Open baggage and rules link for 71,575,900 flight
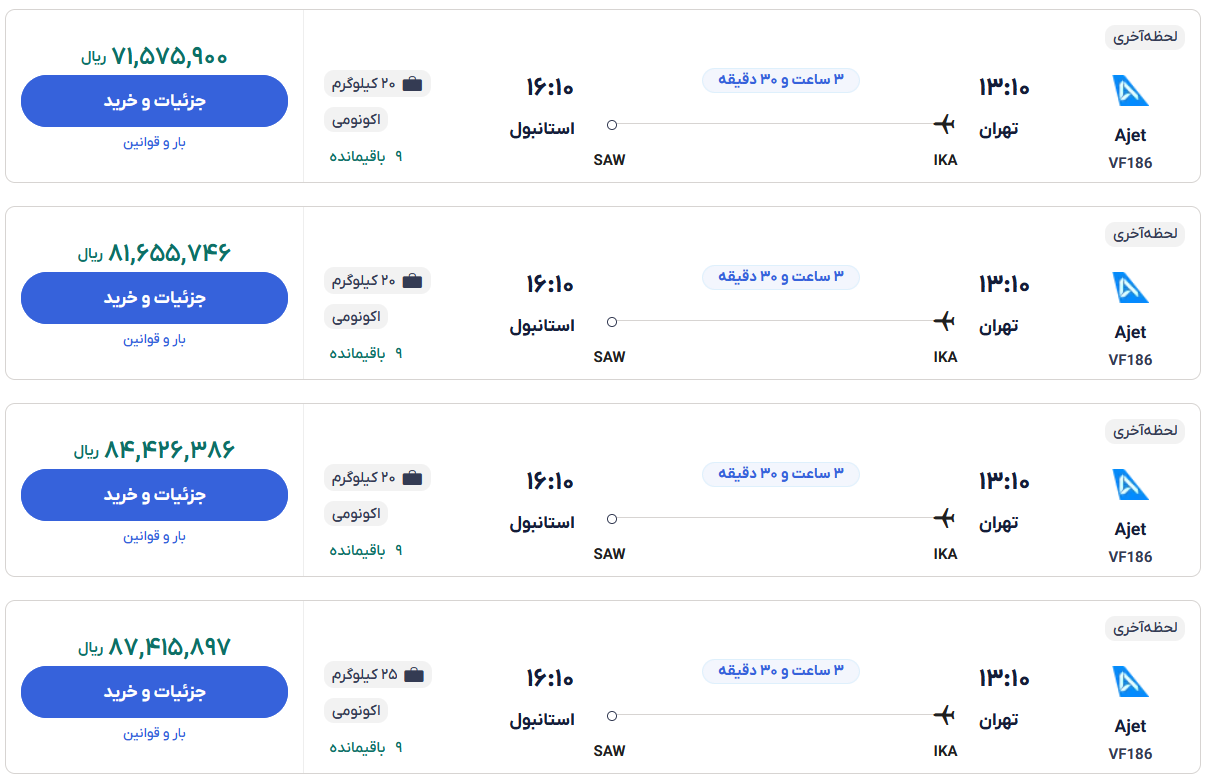This screenshot has width=1209, height=782. tap(154, 142)
